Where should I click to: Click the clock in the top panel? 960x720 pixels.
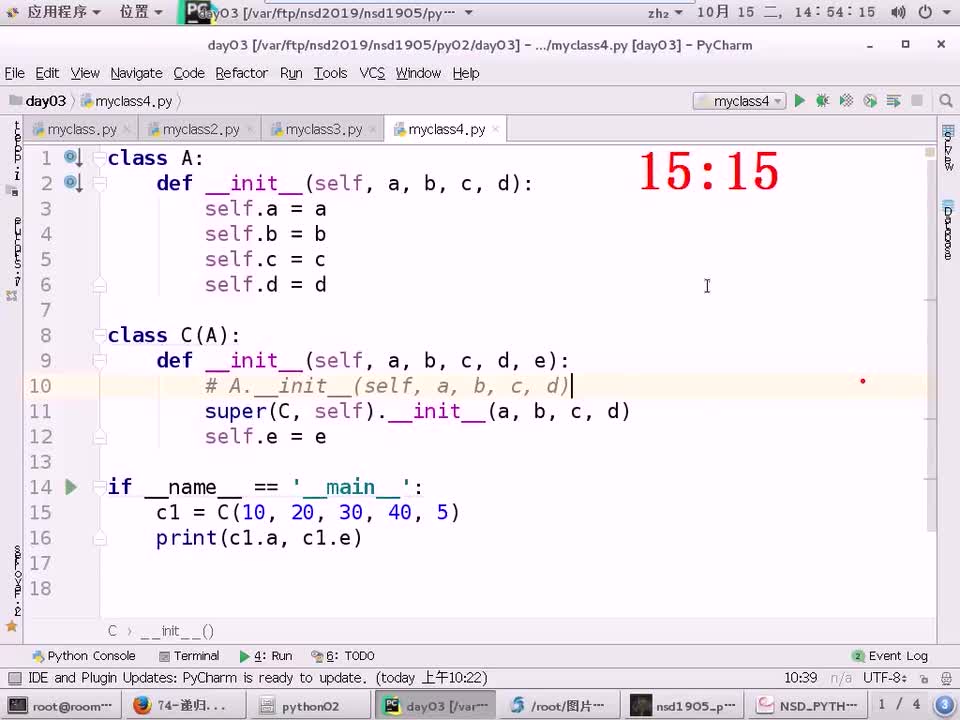[x=786, y=12]
